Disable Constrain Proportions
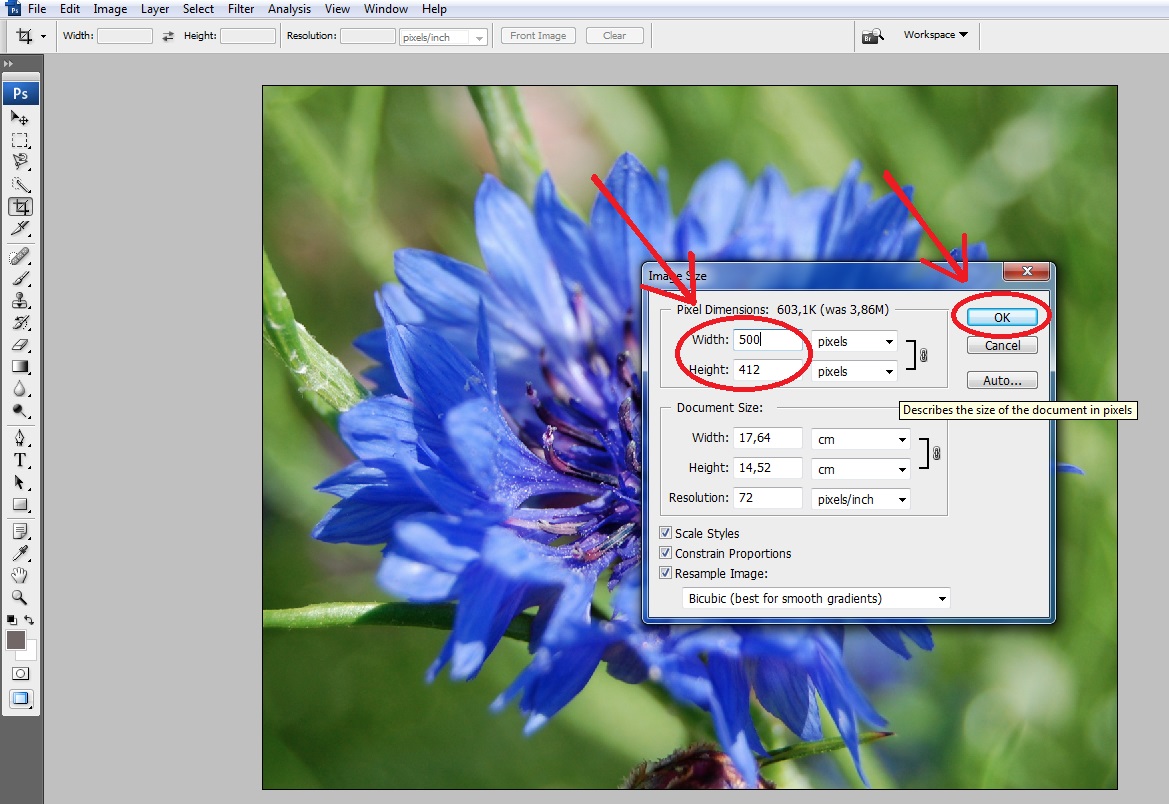 tap(666, 553)
